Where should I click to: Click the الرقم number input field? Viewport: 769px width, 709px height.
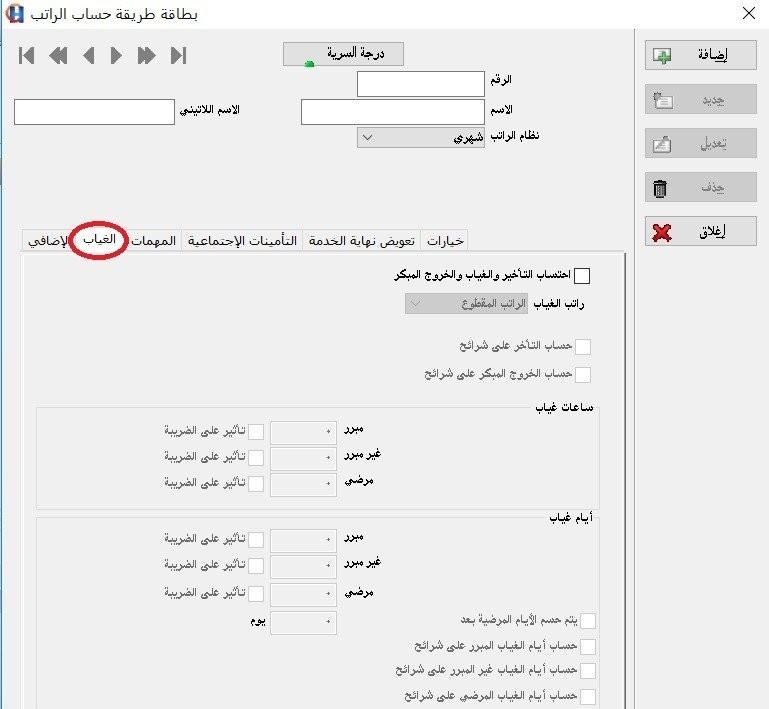[420, 84]
